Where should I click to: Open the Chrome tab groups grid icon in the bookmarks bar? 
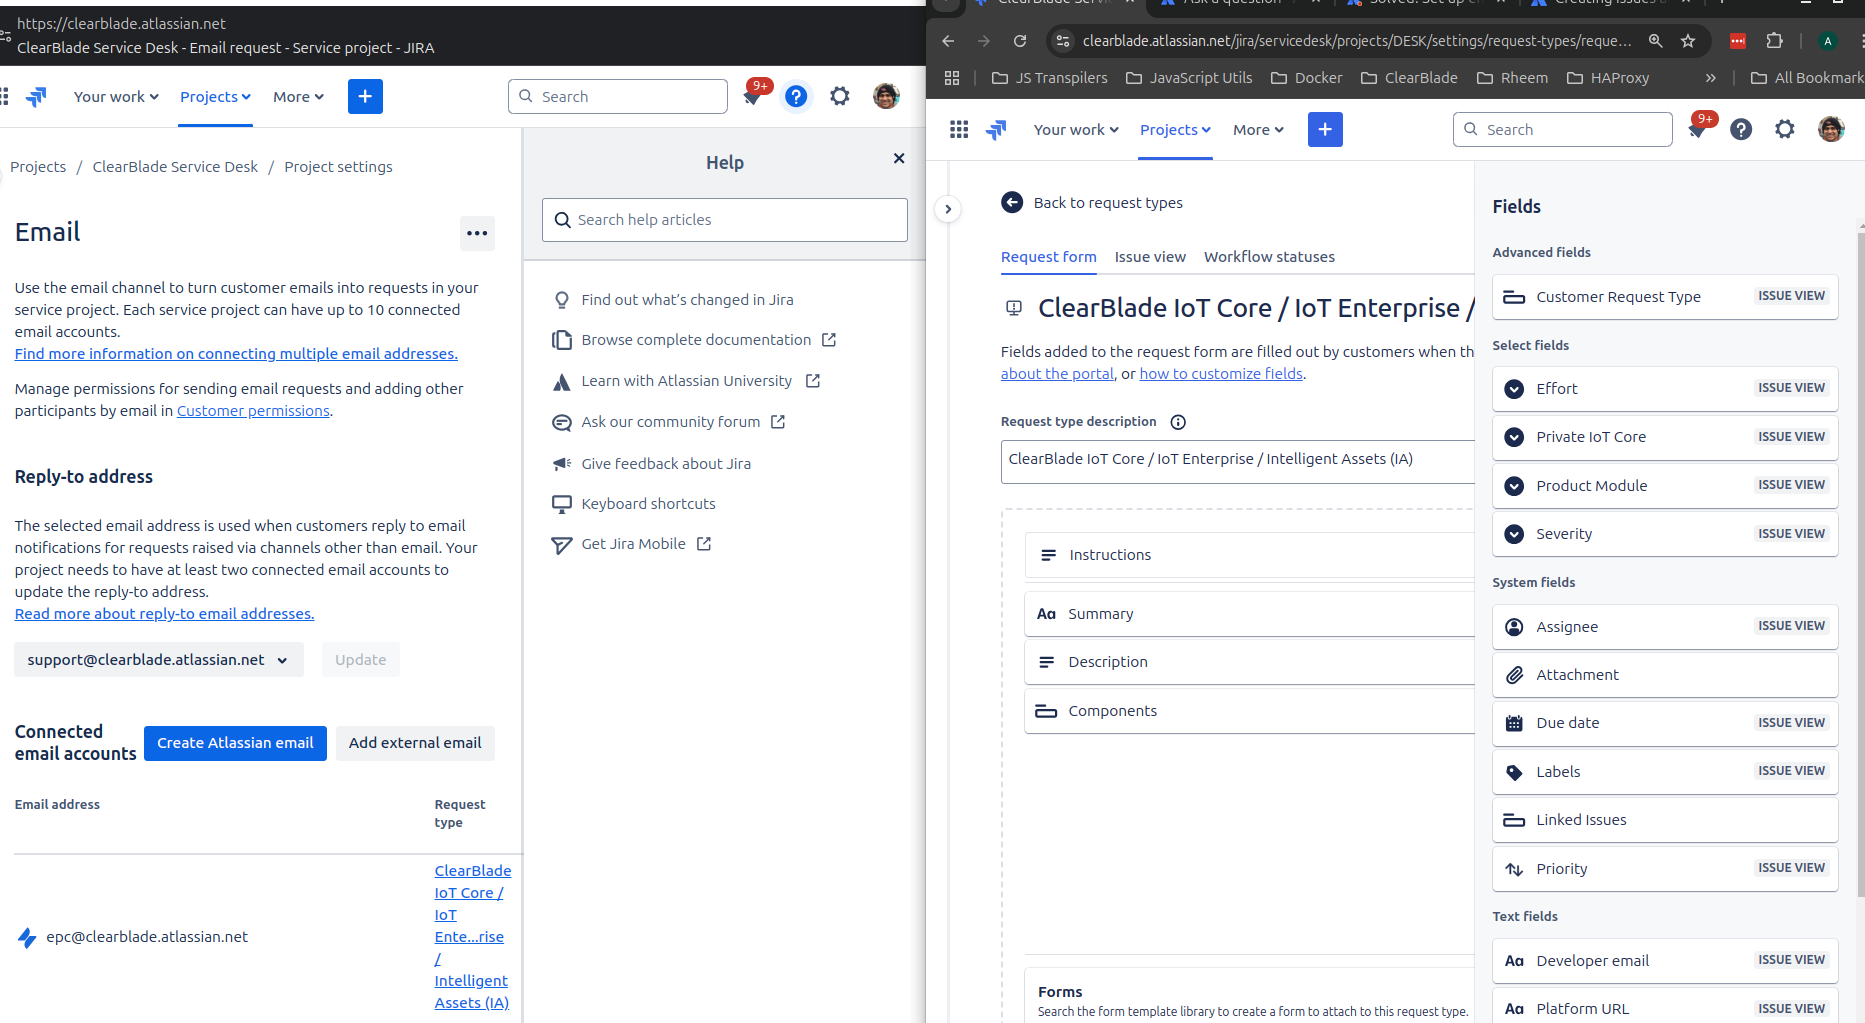point(952,78)
